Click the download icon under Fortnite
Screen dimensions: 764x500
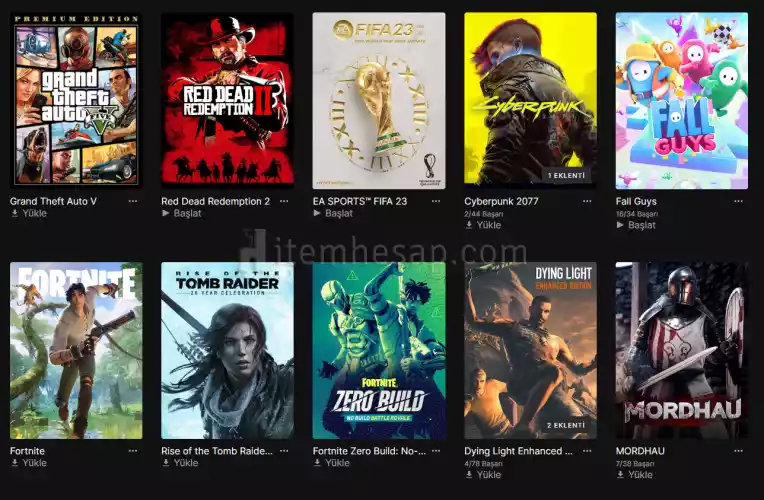click(x=15, y=462)
